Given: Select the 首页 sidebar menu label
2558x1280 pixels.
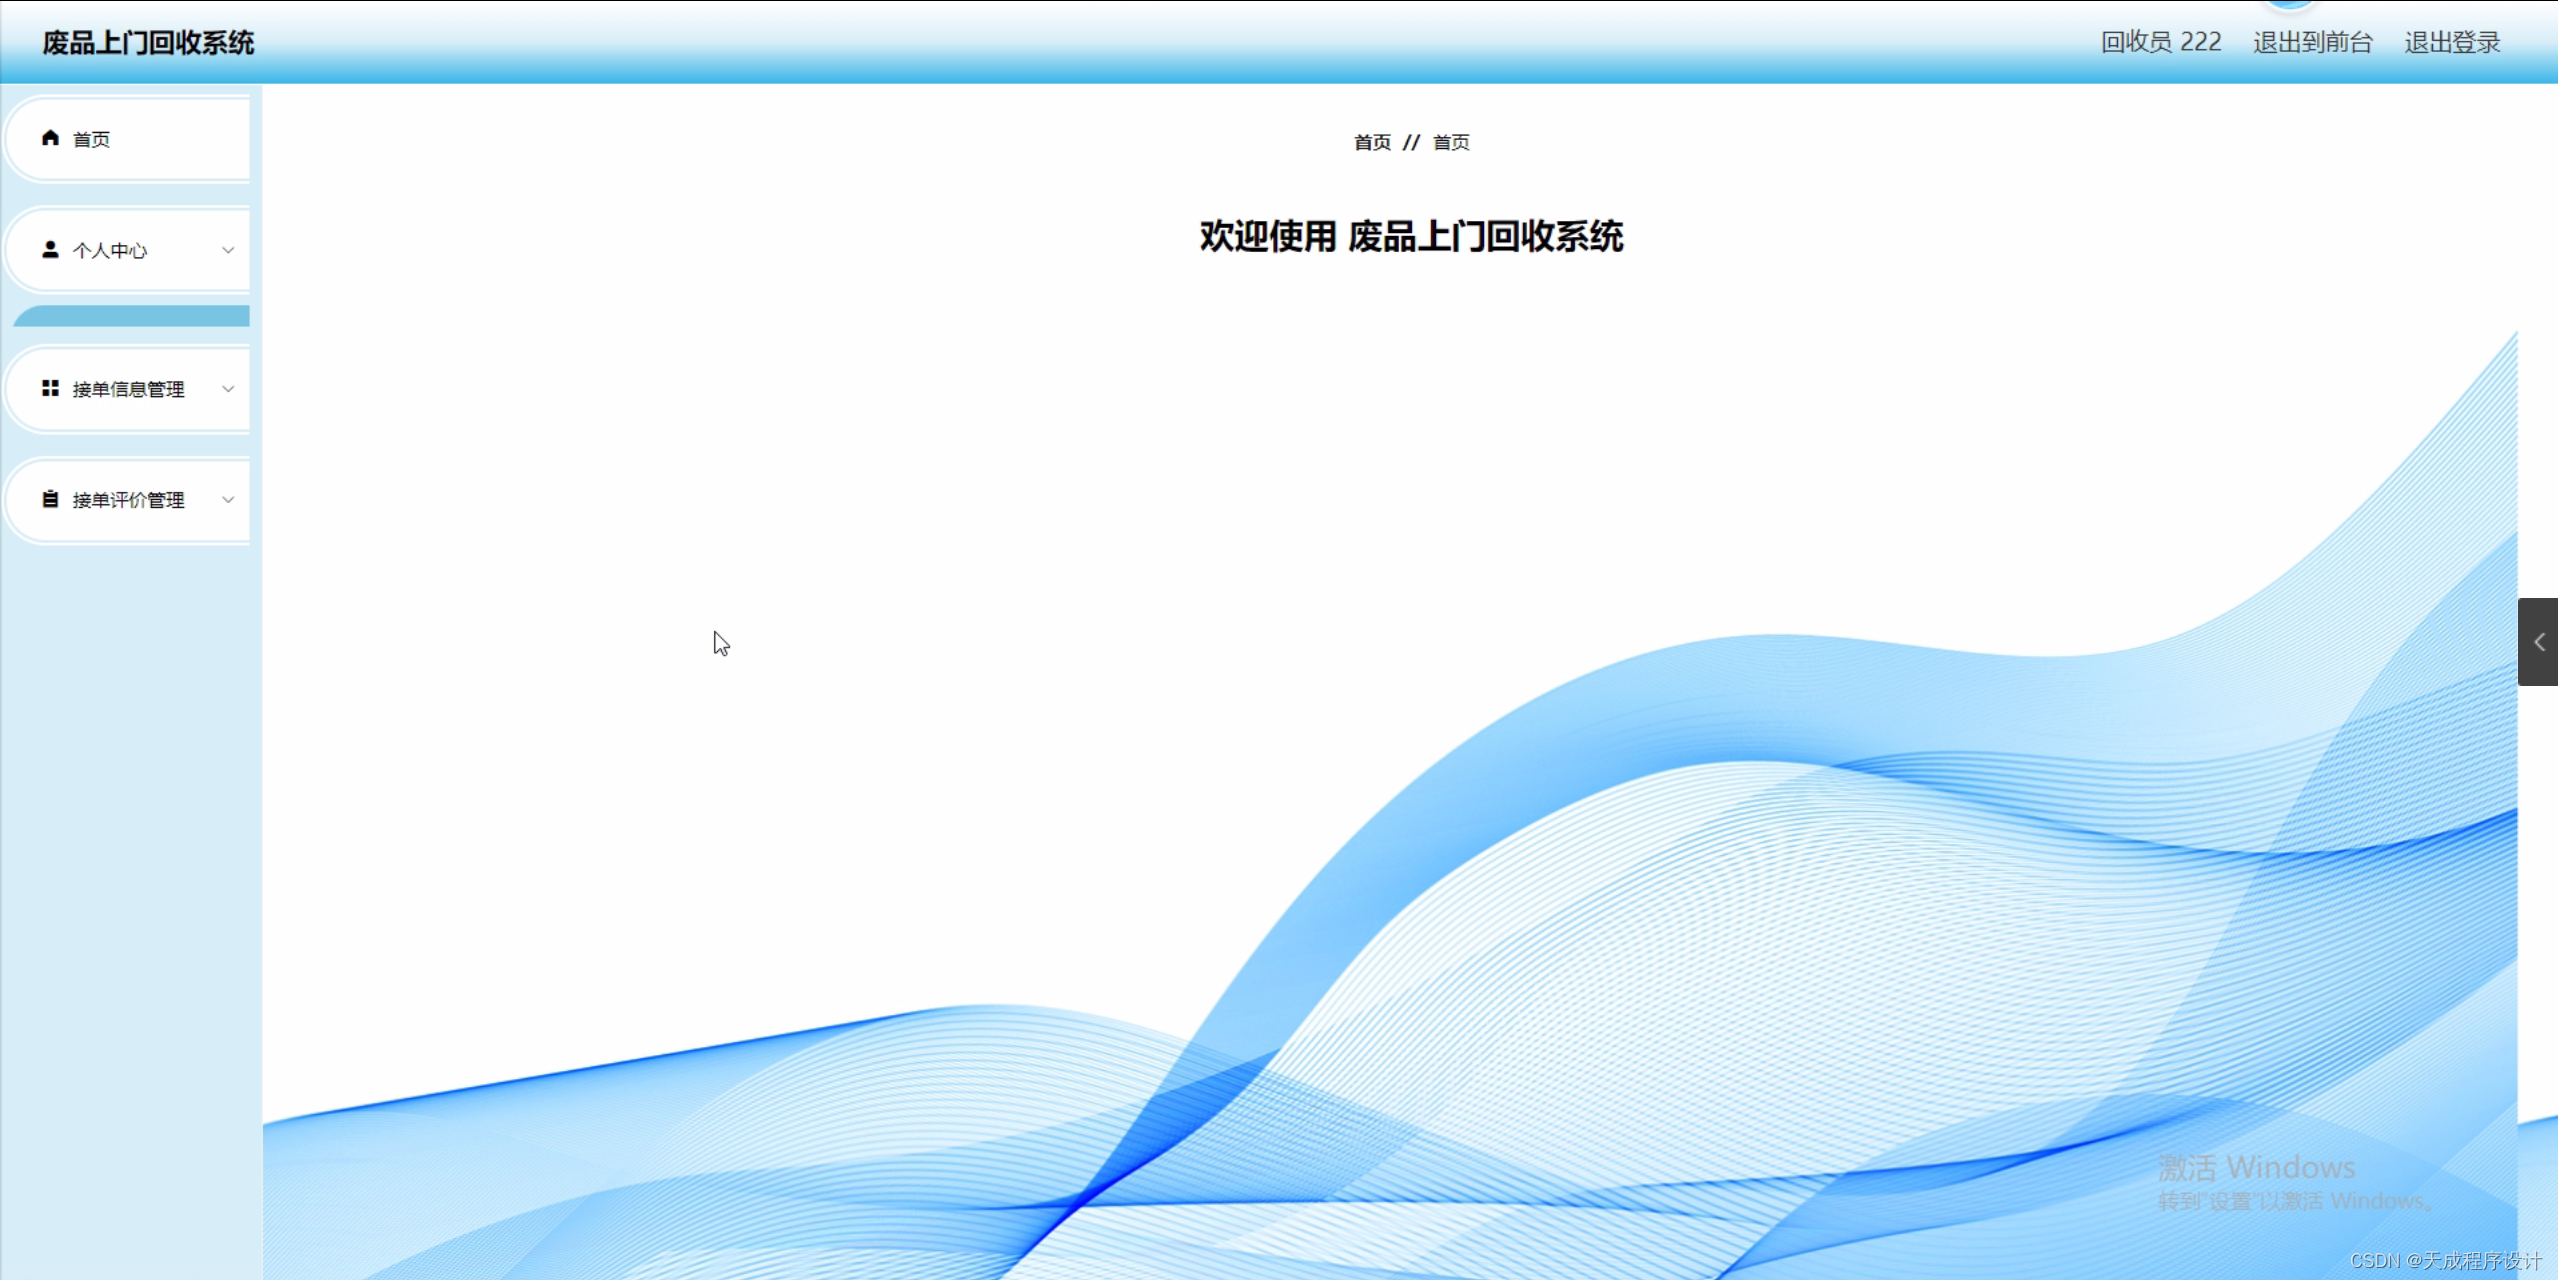Looking at the screenshot, I should click(x=91, y=140).
